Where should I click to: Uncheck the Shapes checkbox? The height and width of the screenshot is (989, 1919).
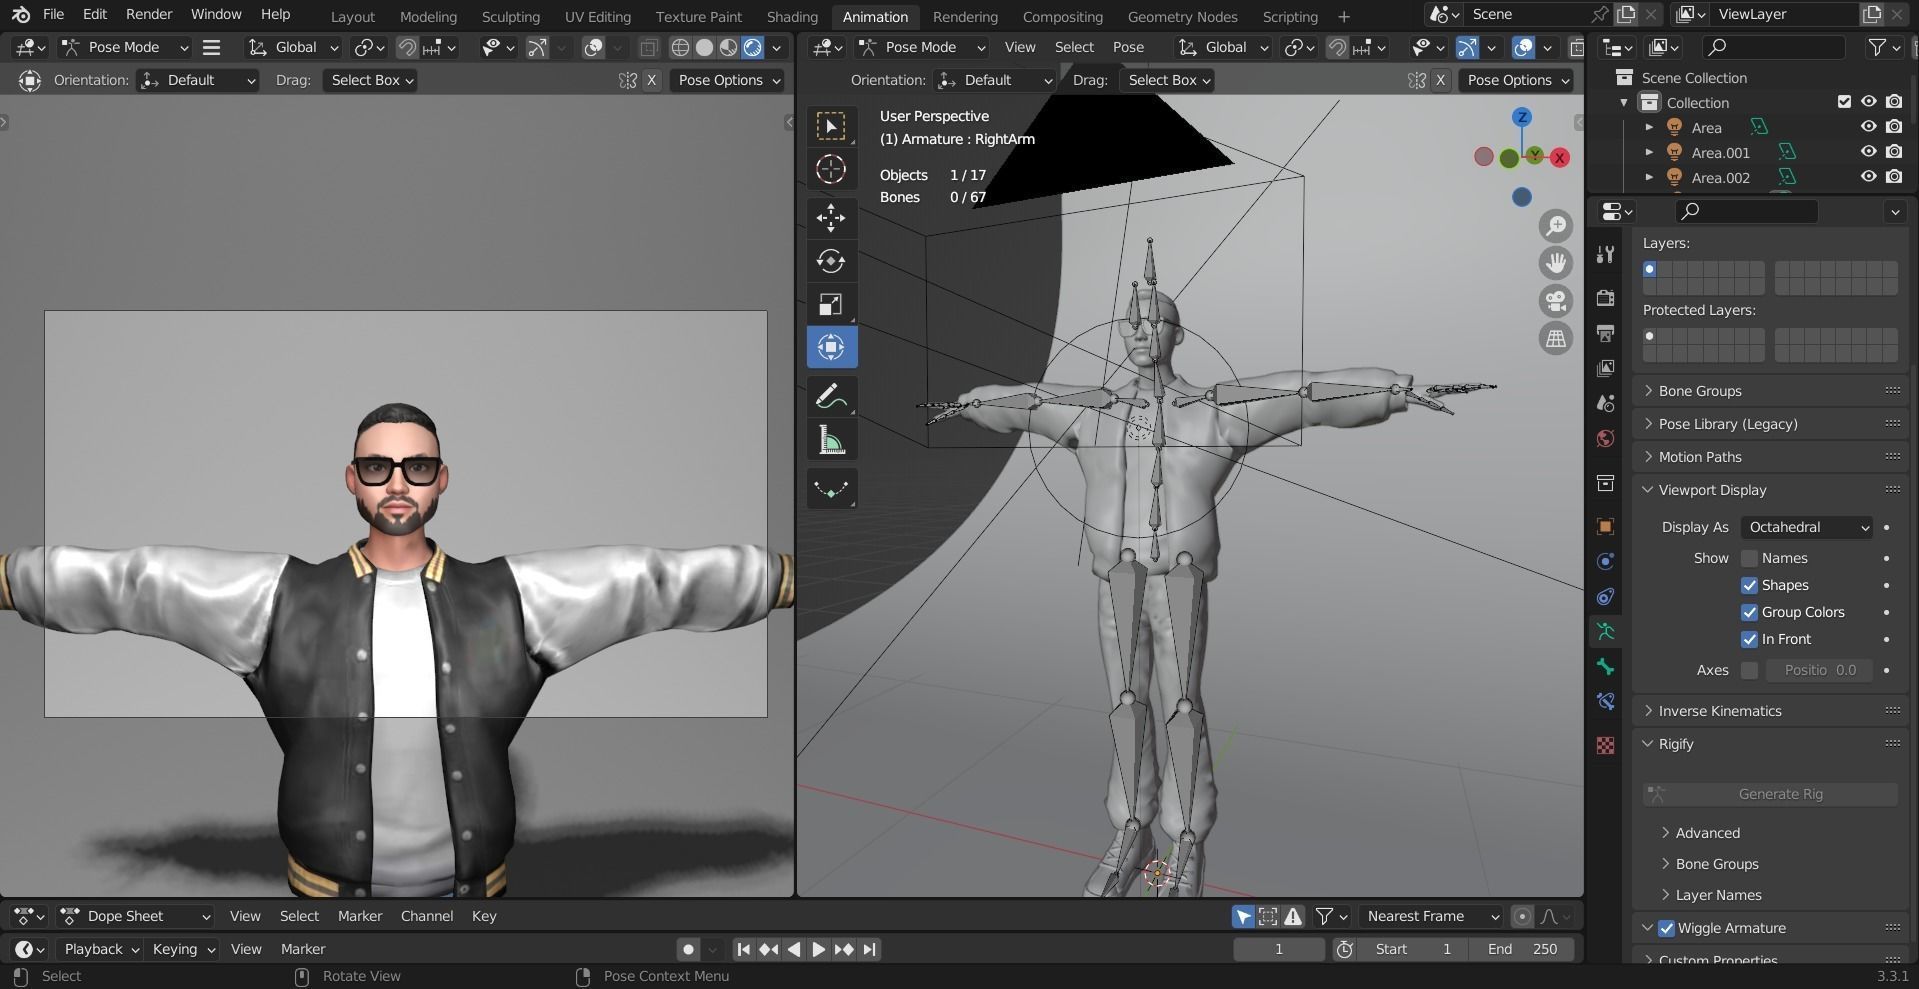[1749, 585]
